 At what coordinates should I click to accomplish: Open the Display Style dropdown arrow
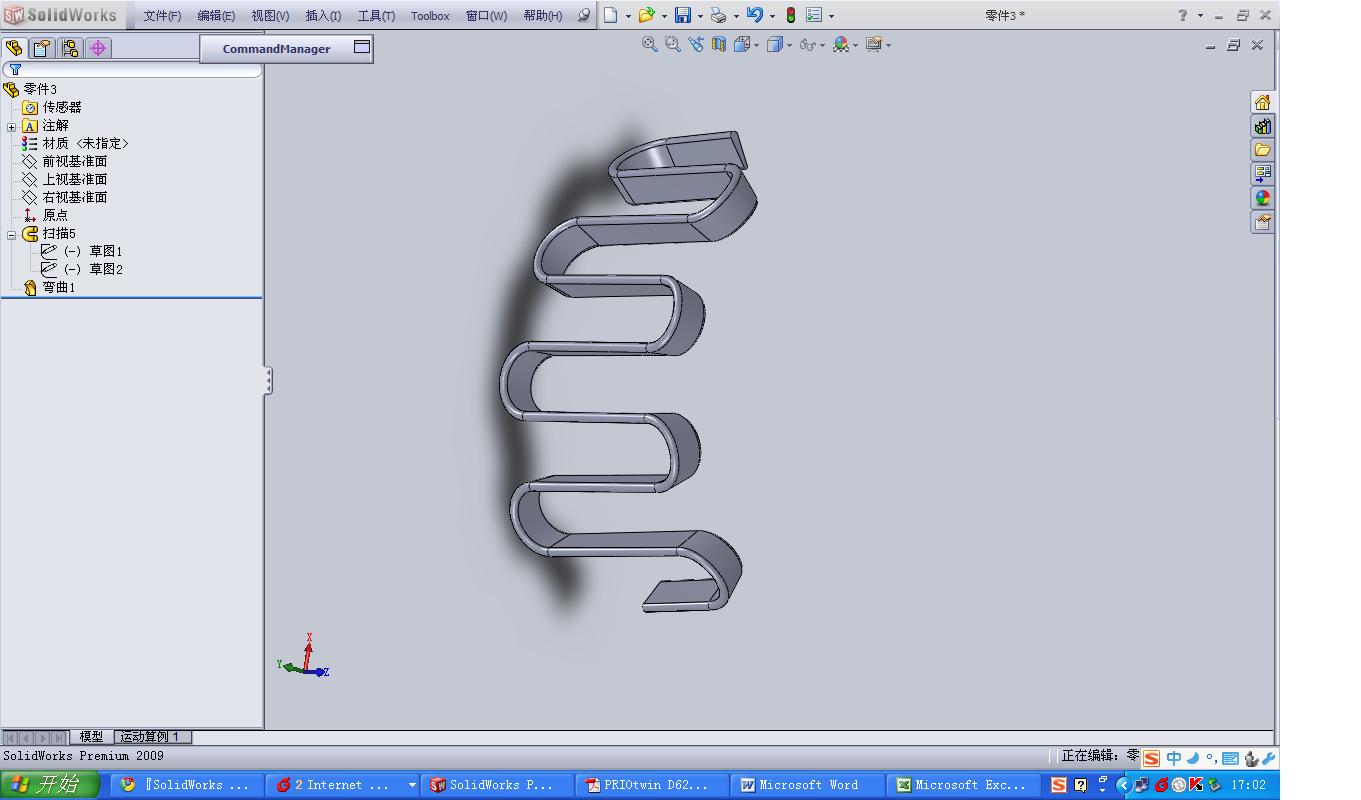point(789,45)
